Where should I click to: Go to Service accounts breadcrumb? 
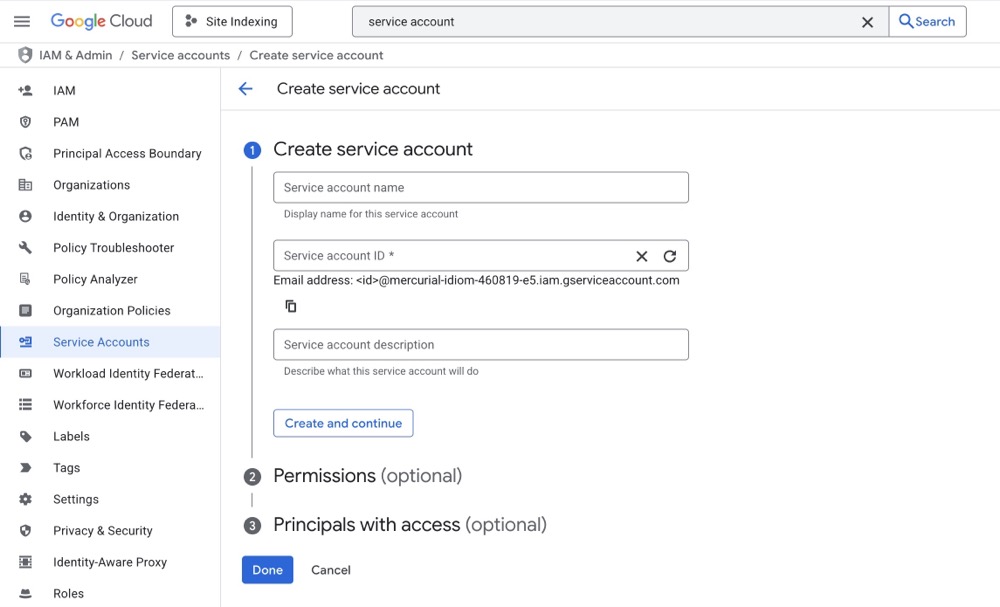coord(180,55)
